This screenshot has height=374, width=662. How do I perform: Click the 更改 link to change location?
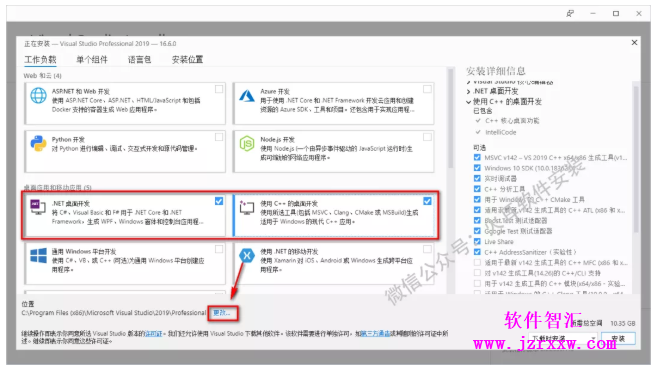221,313
